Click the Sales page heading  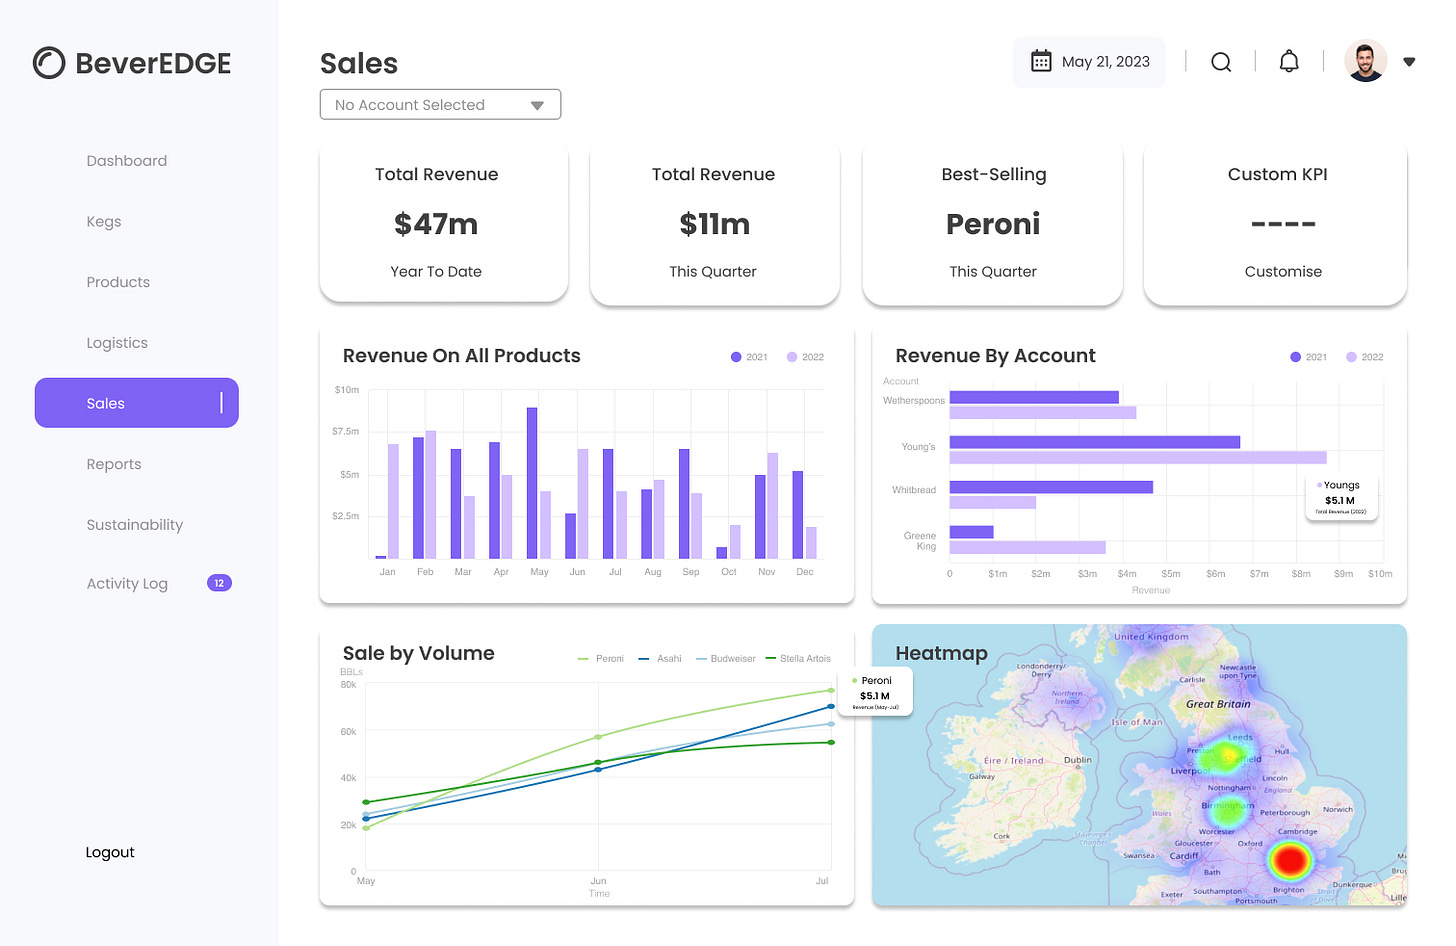[x=359, y=64]
